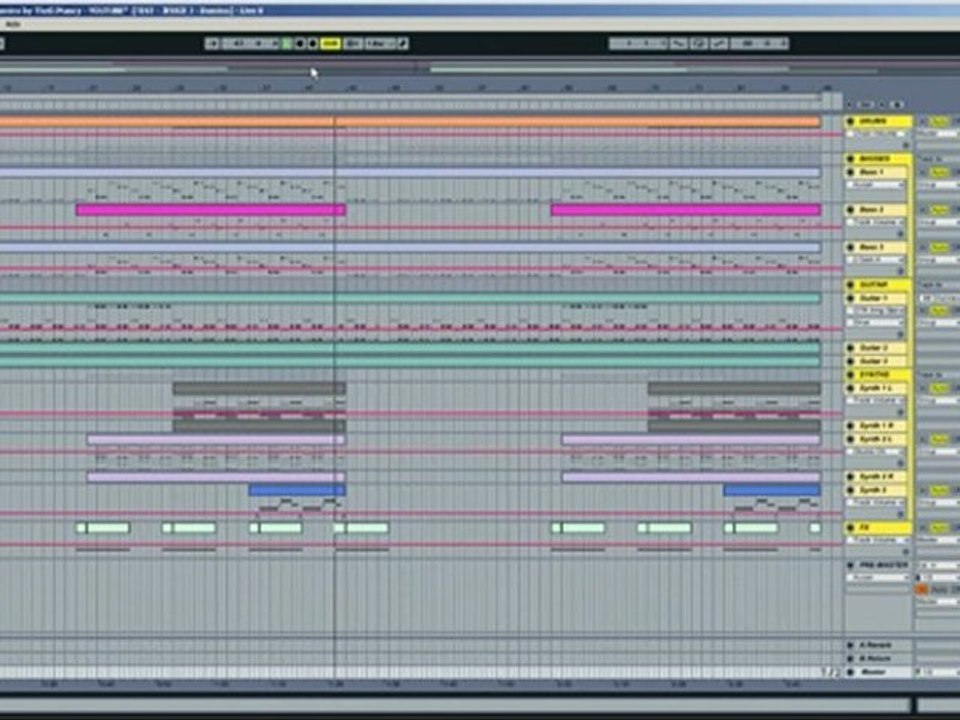960x720 pixels.
Task: Toggle the Follow playback button
Action: click(x=212, y=43)
